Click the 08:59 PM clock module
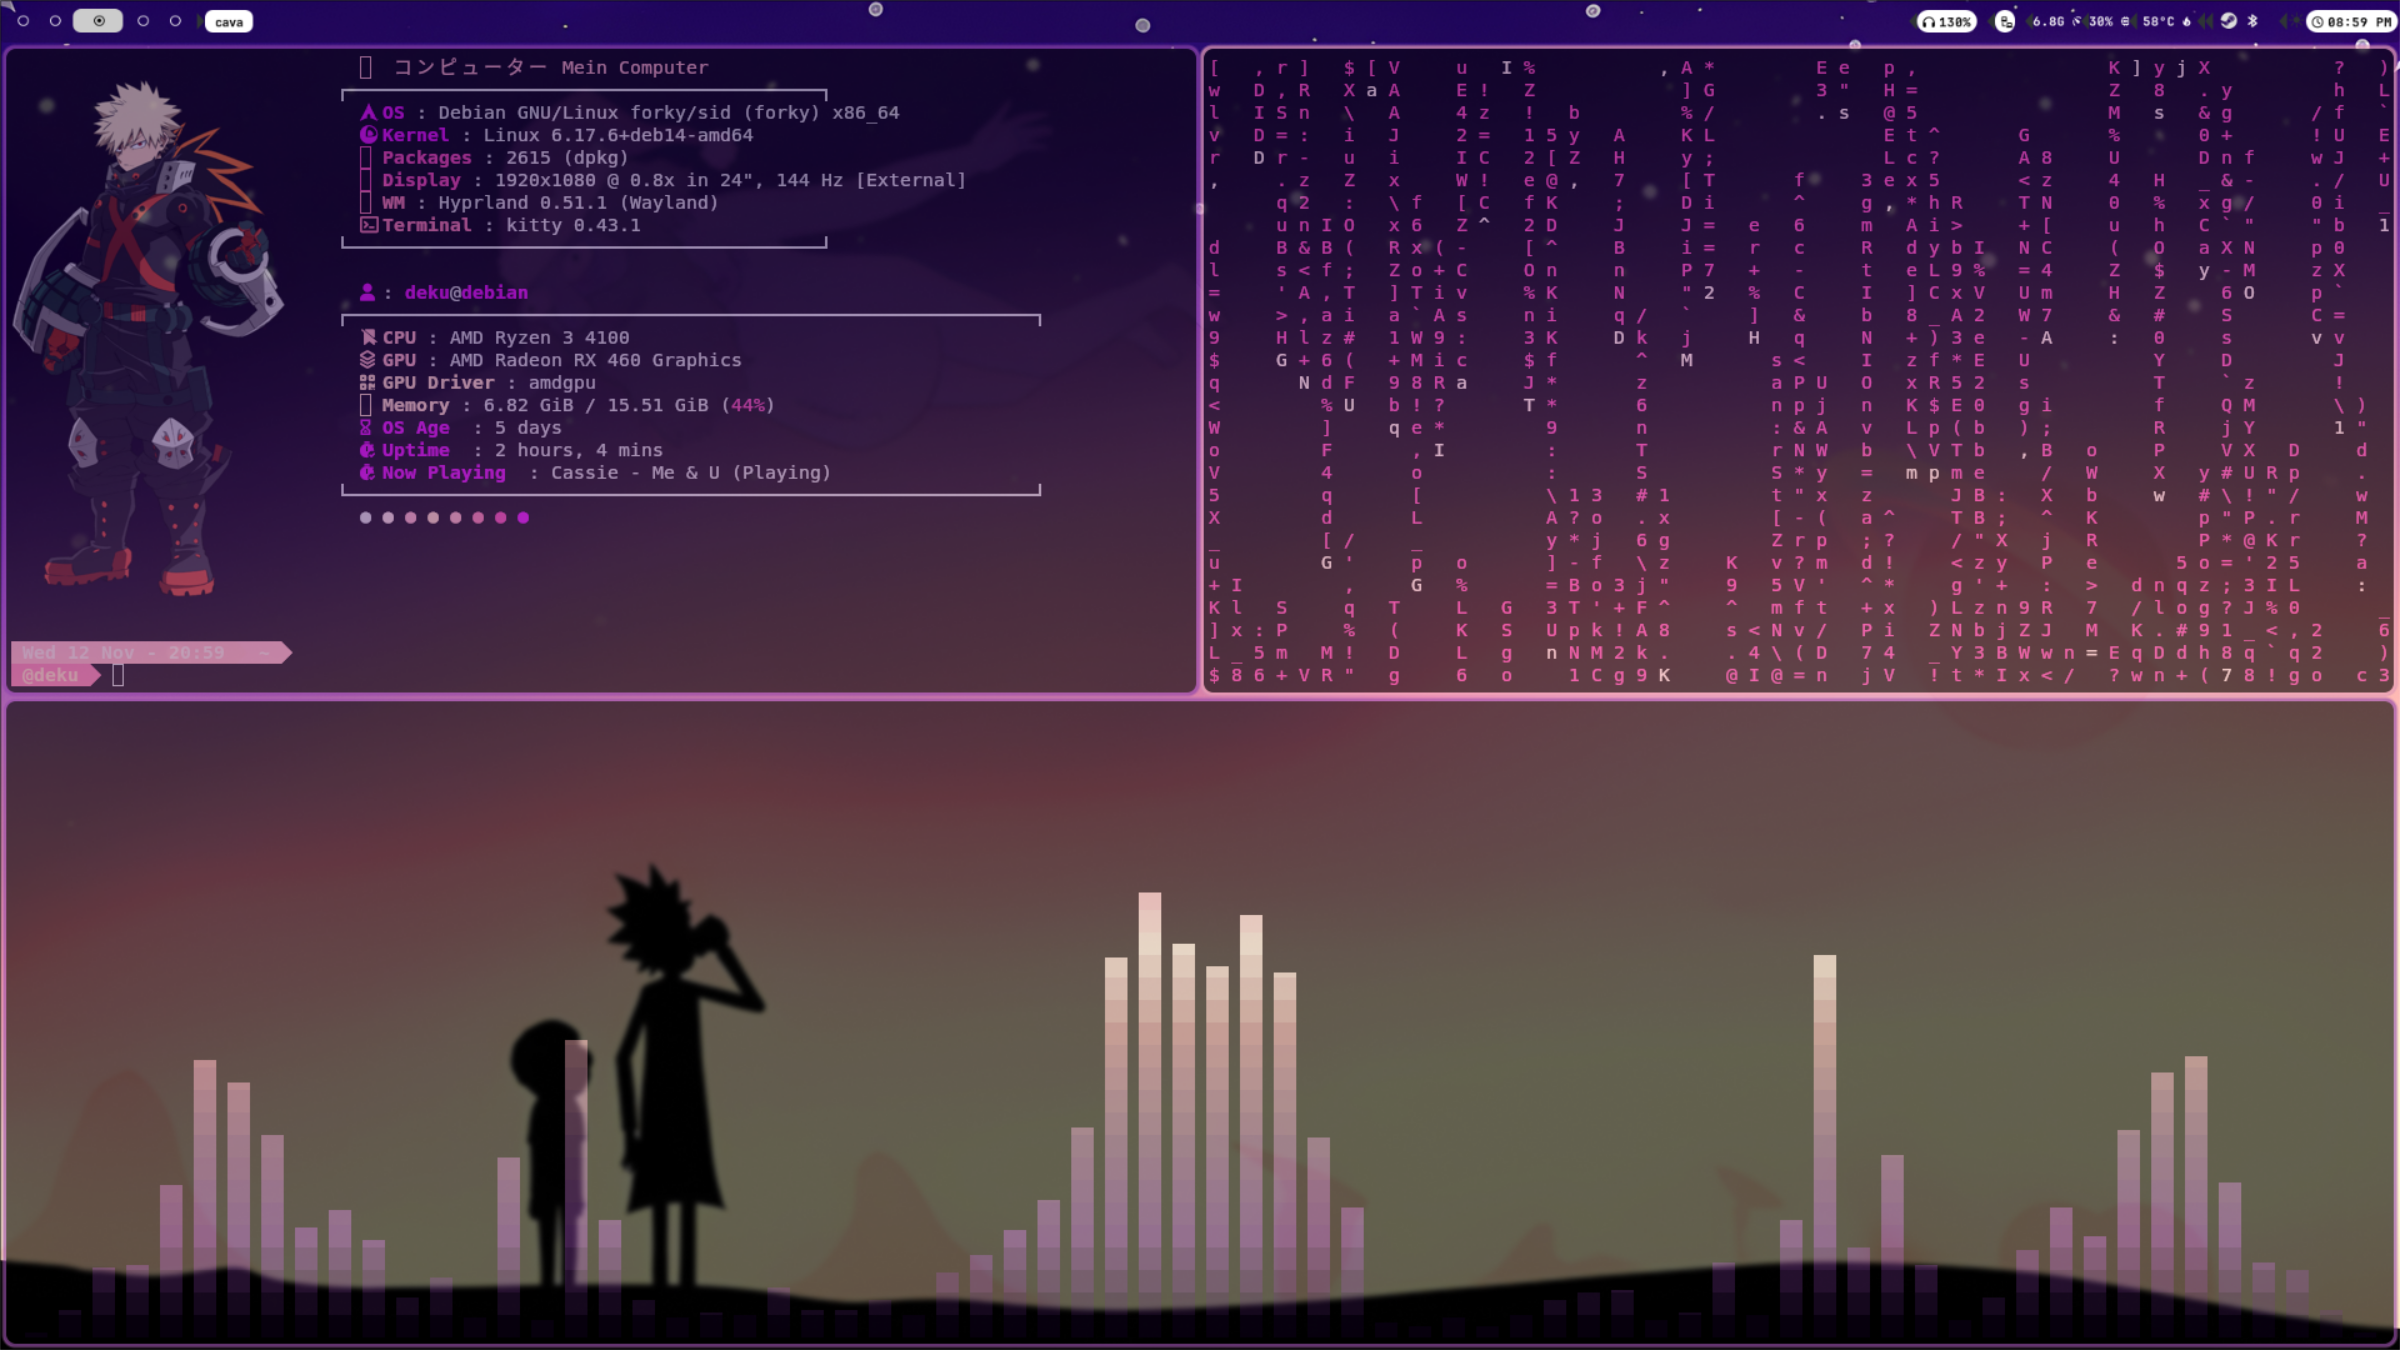 pos(2352,22)
